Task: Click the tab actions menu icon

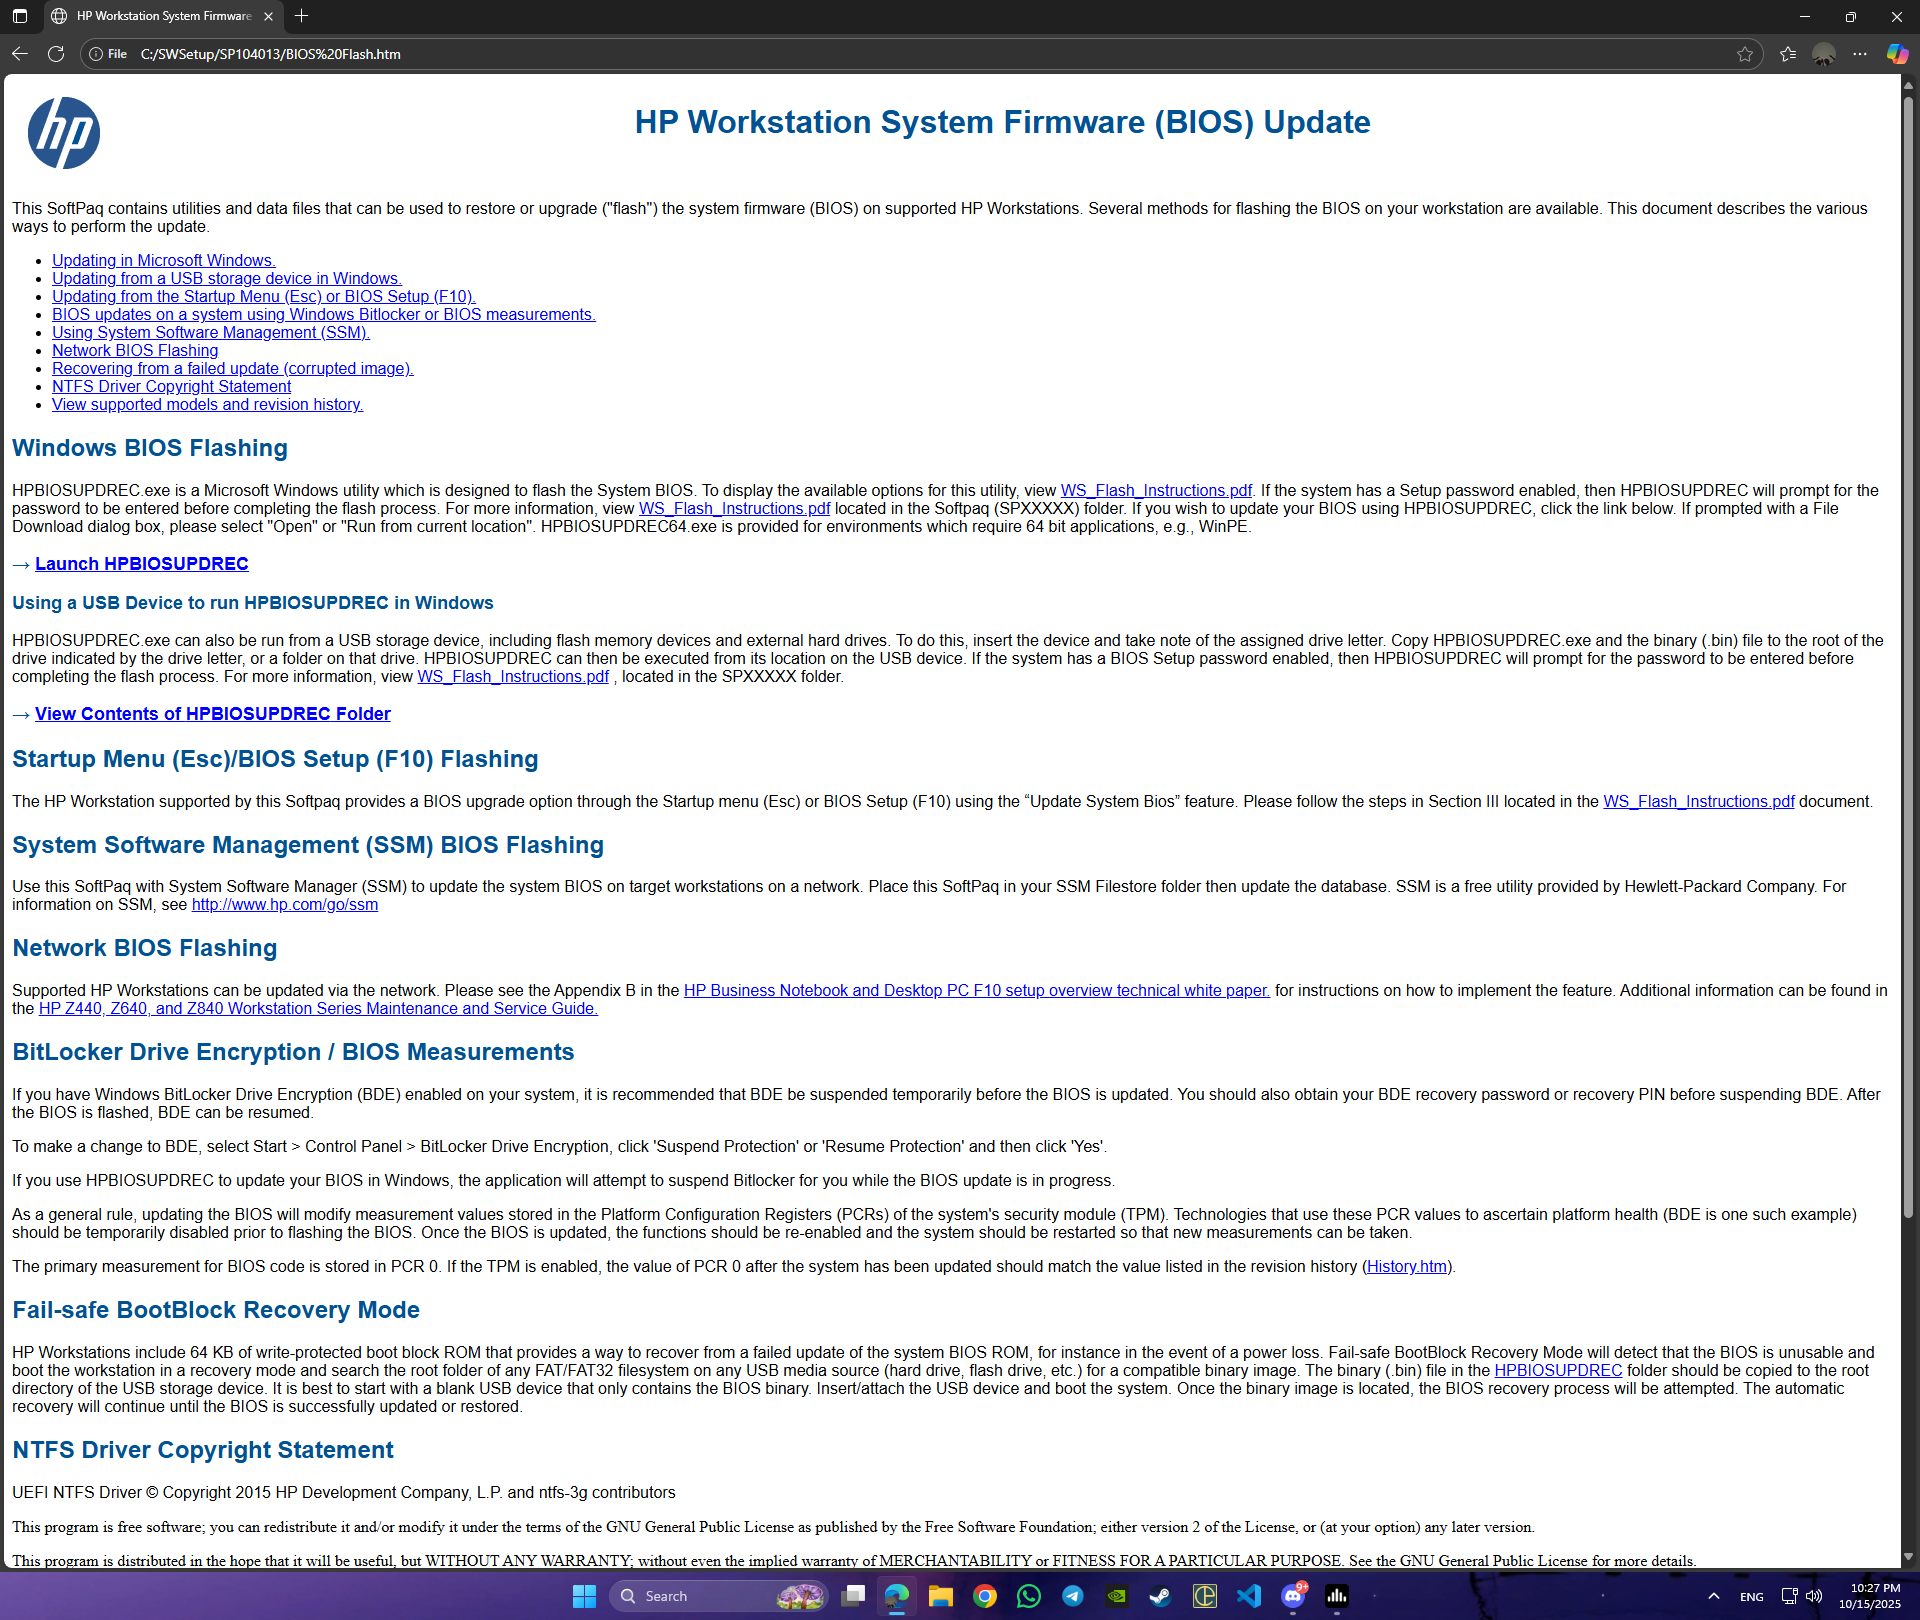Action: point(20,16)
